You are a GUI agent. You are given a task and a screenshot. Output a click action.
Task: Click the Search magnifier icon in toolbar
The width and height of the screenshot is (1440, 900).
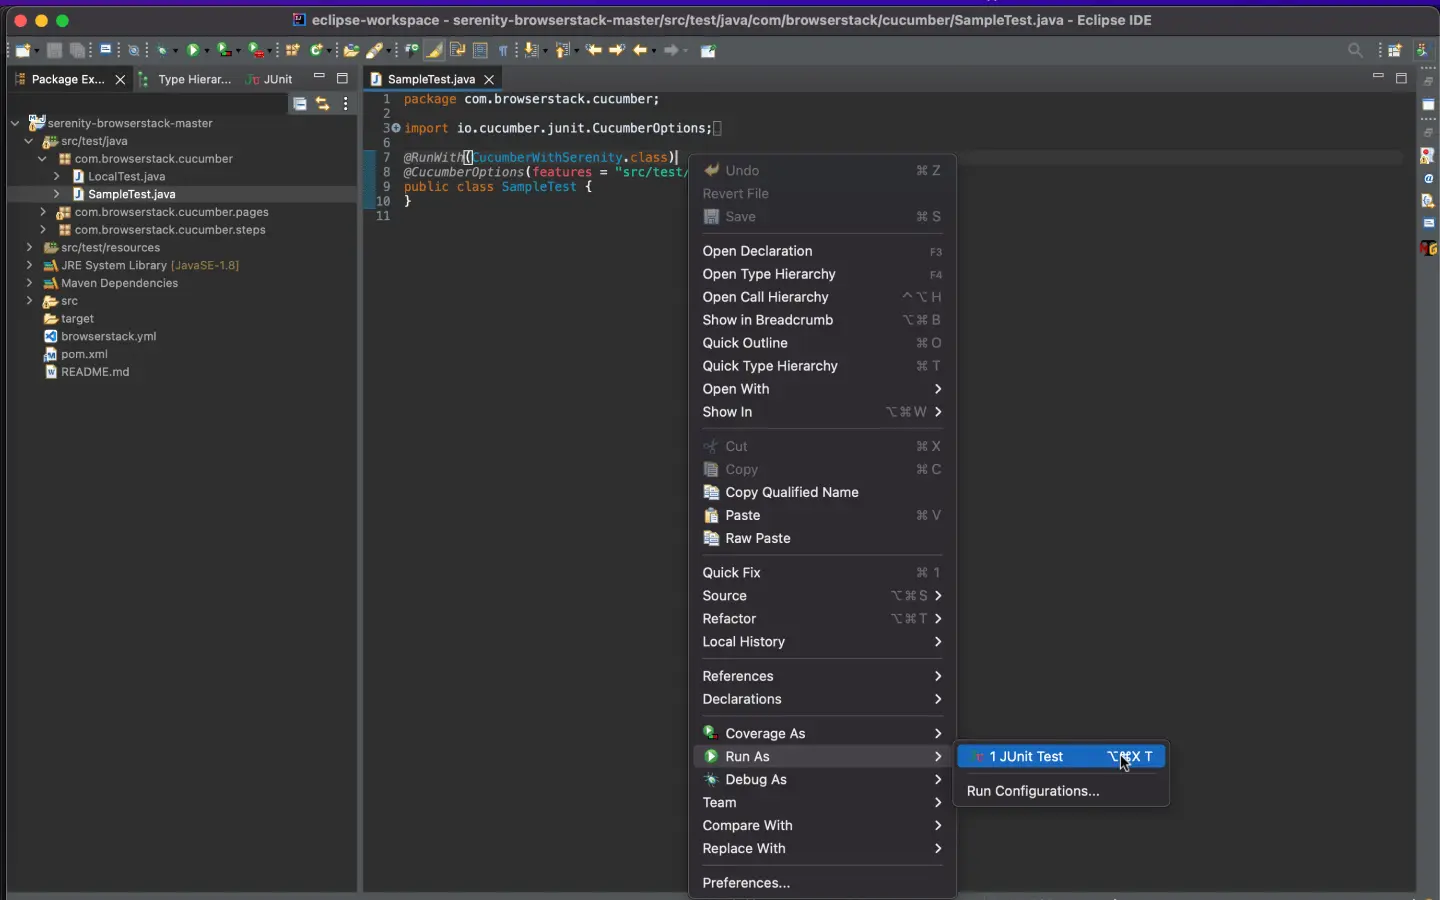tap(1355, 50)
